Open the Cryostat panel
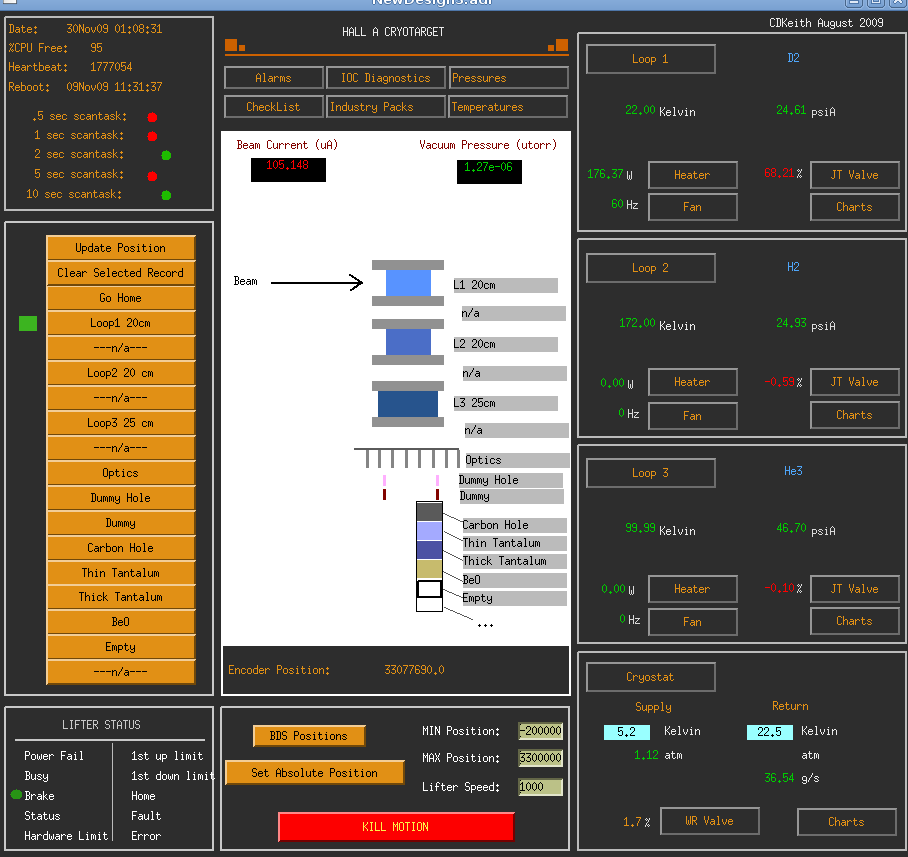908x857 pixels. point(650,677)
